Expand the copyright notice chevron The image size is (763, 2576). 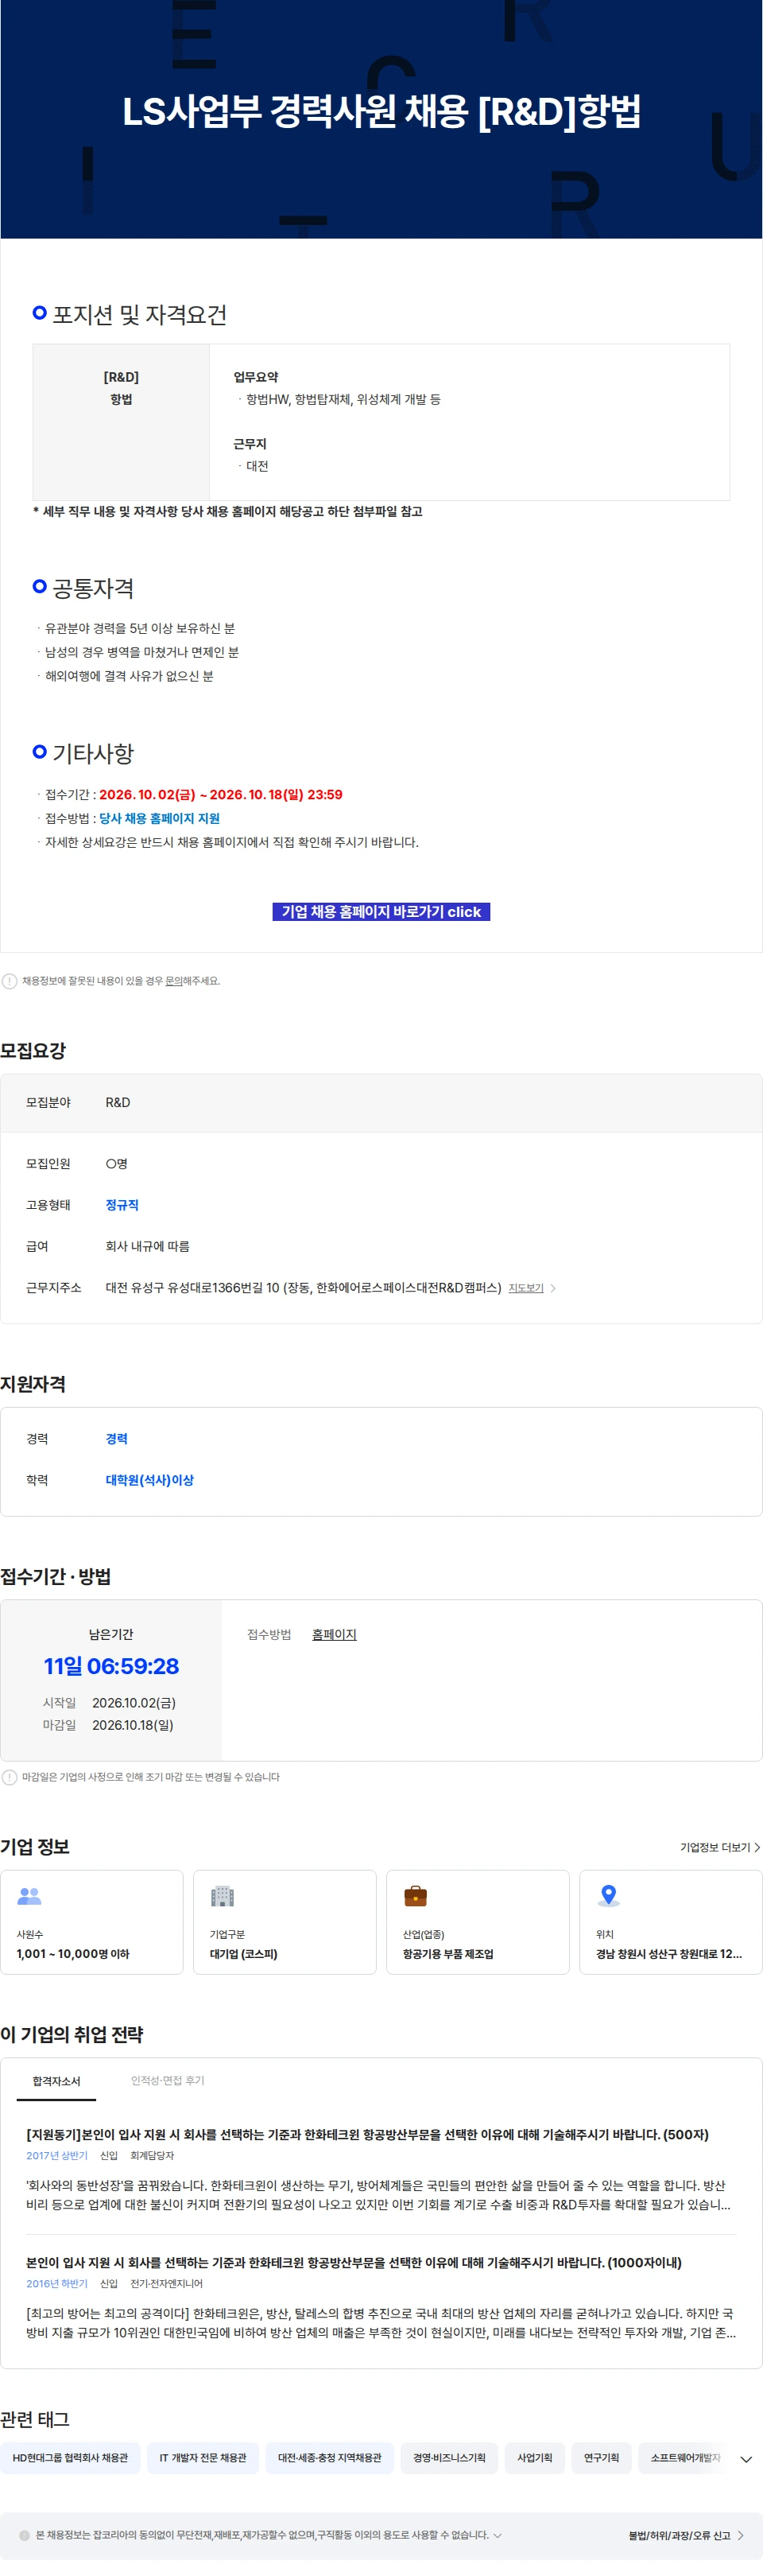[497, 2535]
